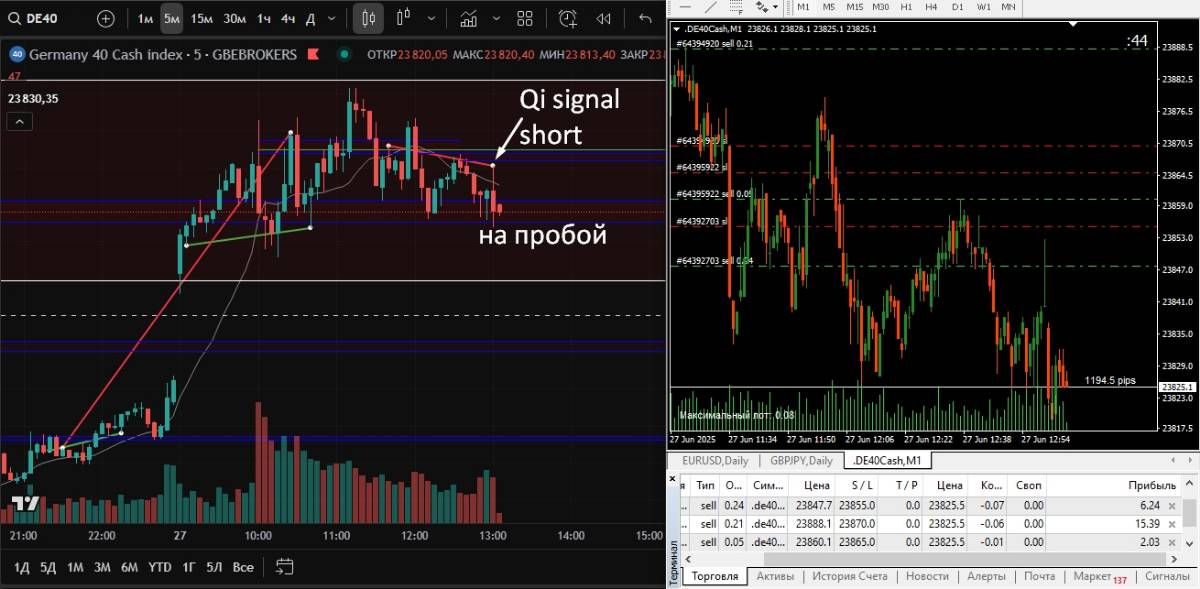Expand the timeframe list chevron
The height and width of the screenshot is (589, 1200).
[333, 18]
